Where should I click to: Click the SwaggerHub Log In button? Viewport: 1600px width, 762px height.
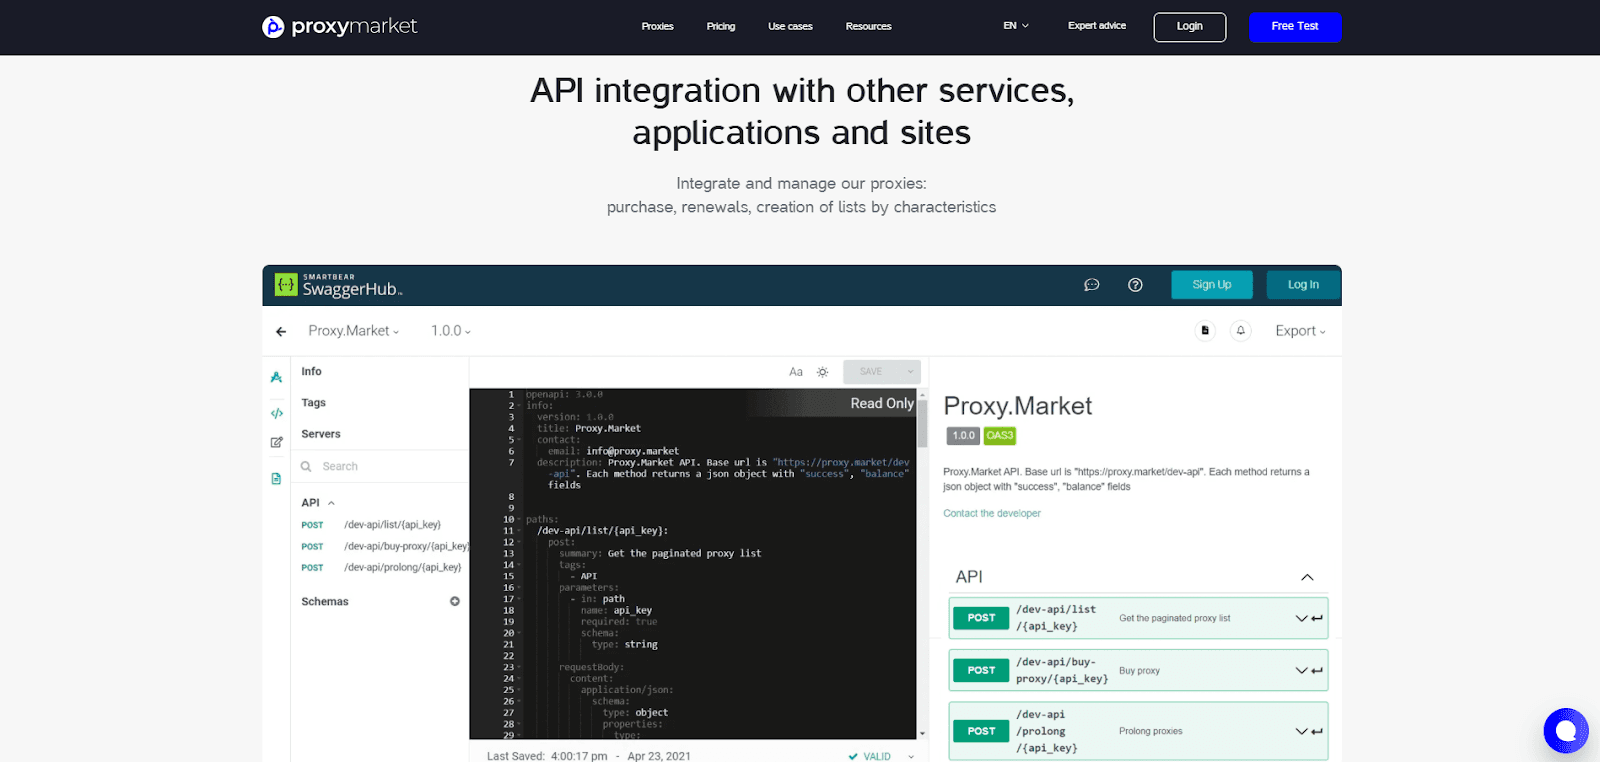point(1303,285)
